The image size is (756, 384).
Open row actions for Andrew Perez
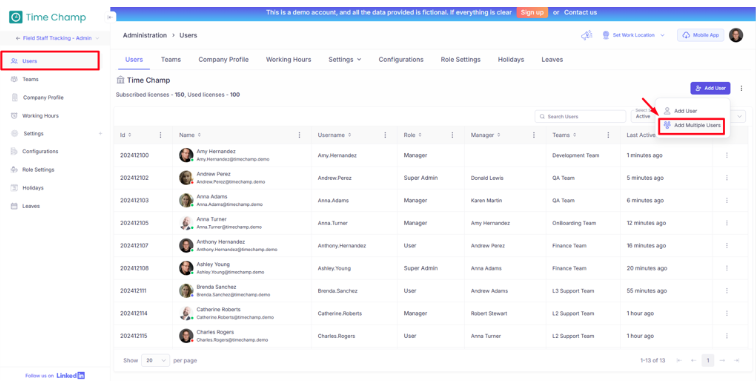click(727, 178)
